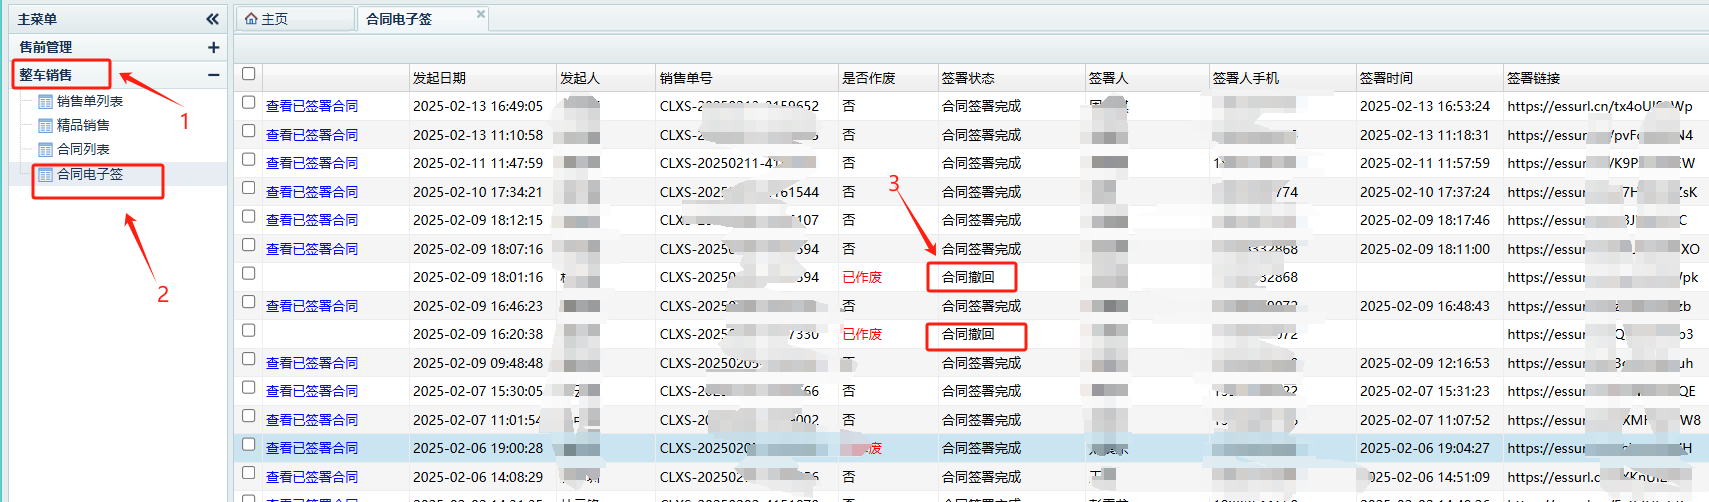Tick the checkbox for row 2025-02-06 19:00:28
Image resolution: width=1709 pixels, height=502 pixels.
[x=249, y=444]
